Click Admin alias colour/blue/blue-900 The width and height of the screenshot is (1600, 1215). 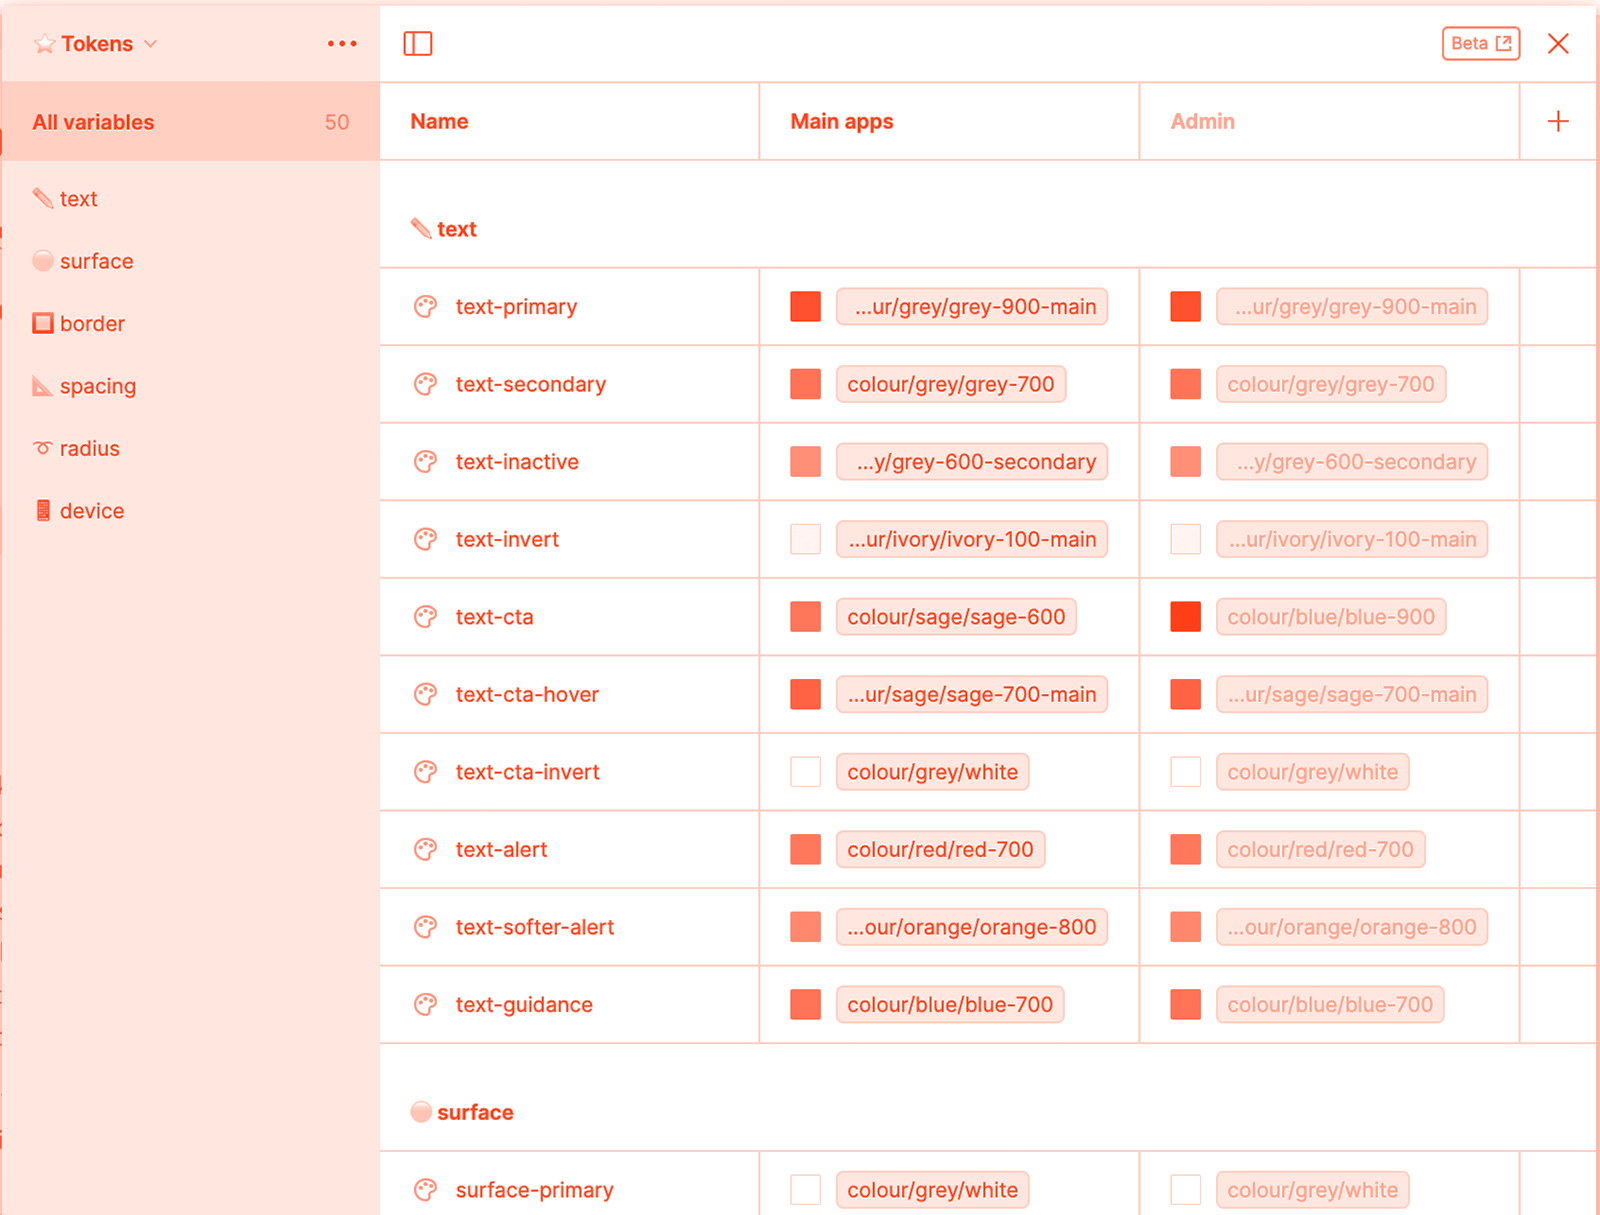pos(1331,617)
